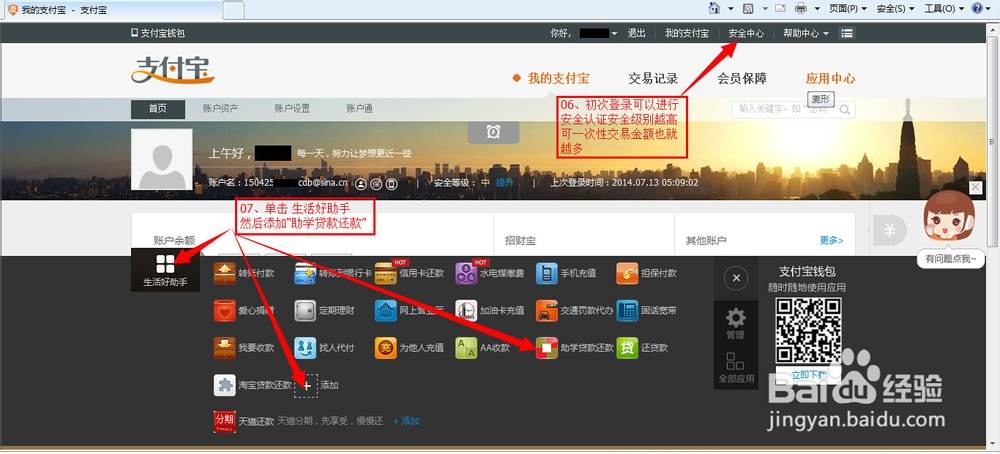Click the 支付宝钱包 link in top bar
1000x454 pixels.
point(158,33)
